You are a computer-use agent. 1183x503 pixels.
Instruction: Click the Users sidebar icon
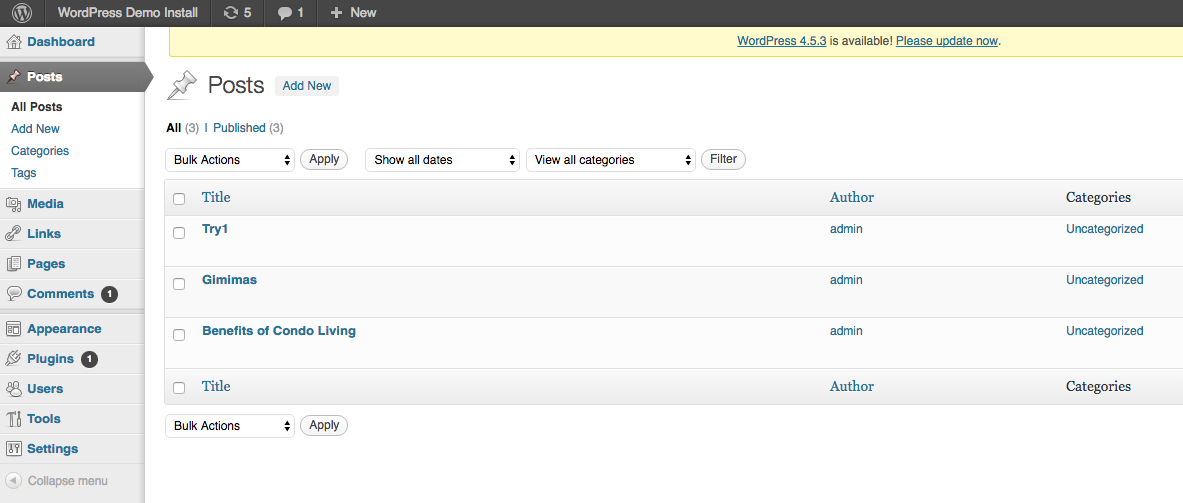14,389
